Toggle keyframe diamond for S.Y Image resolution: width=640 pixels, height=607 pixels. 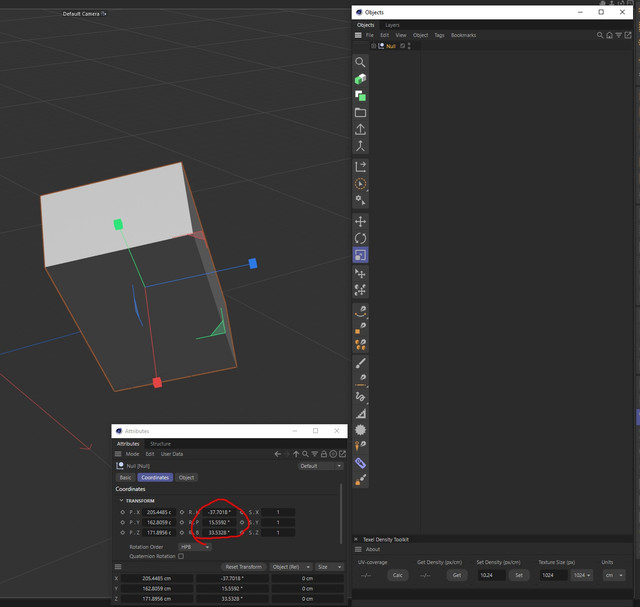(x=242, y=522)
